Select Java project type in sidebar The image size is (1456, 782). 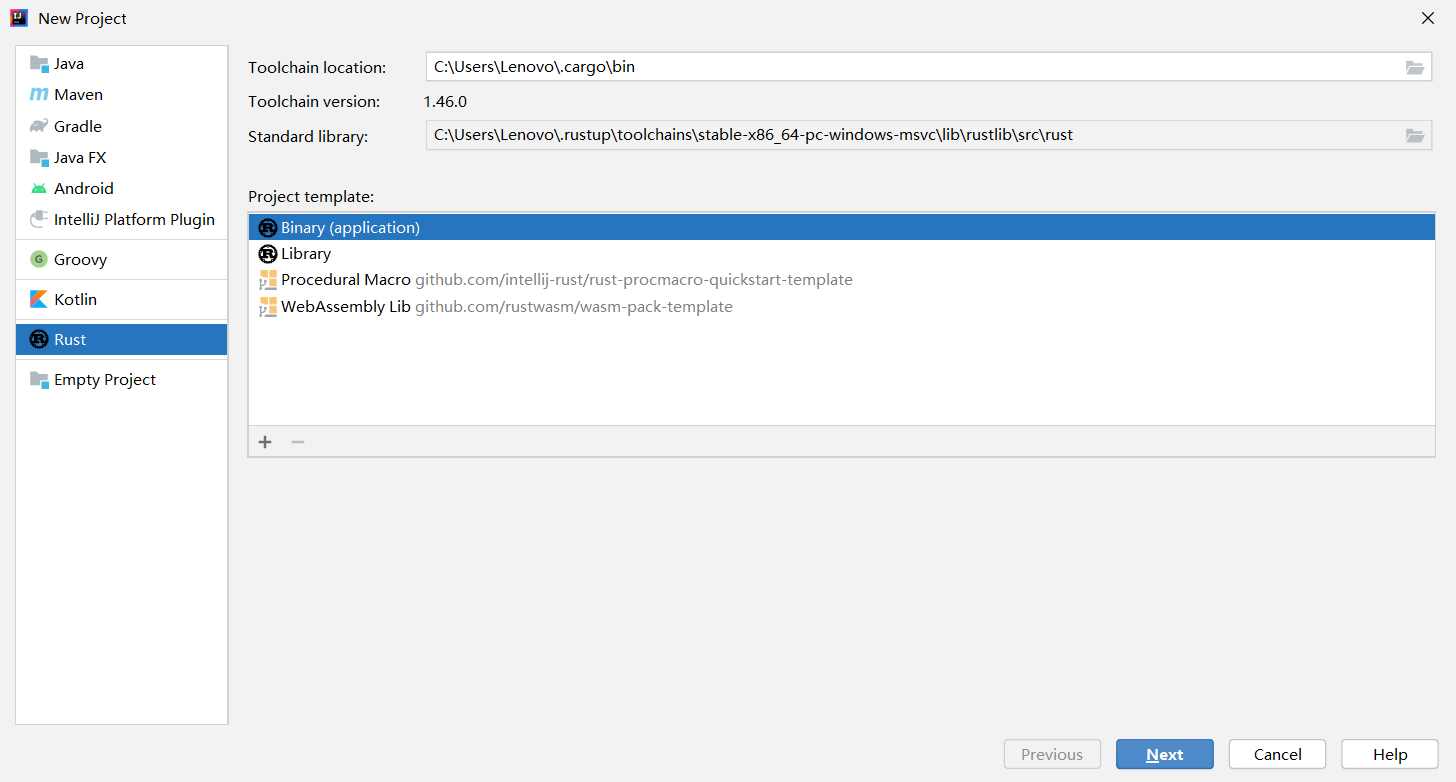122,63
